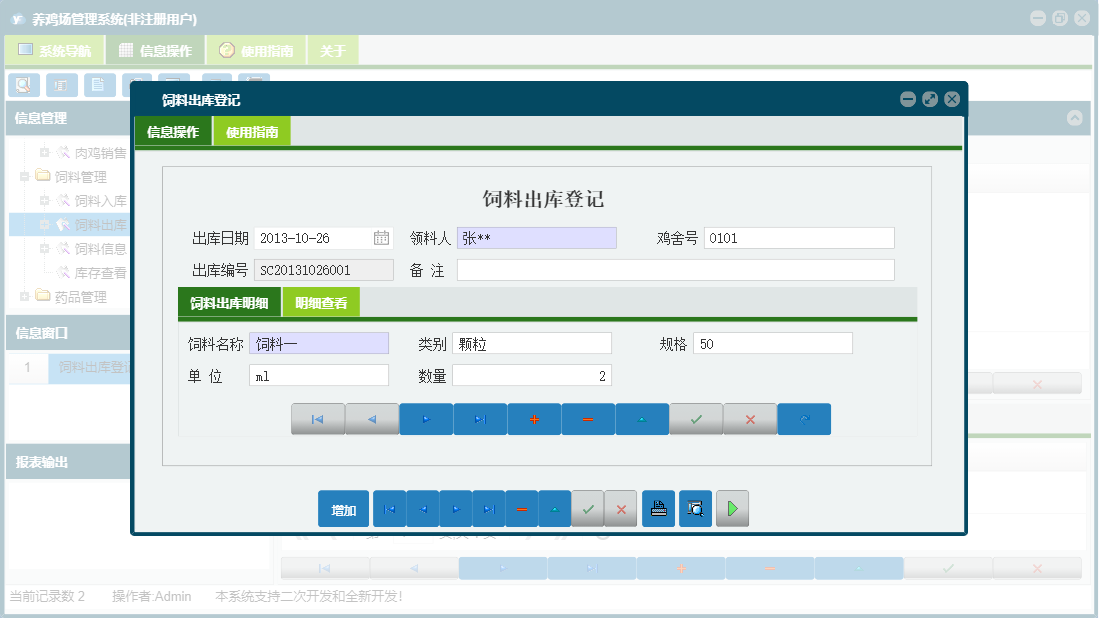Click the 出库日期 date field
The width and height of the screenshot is (1099, 618).
[x=323, y=238]
